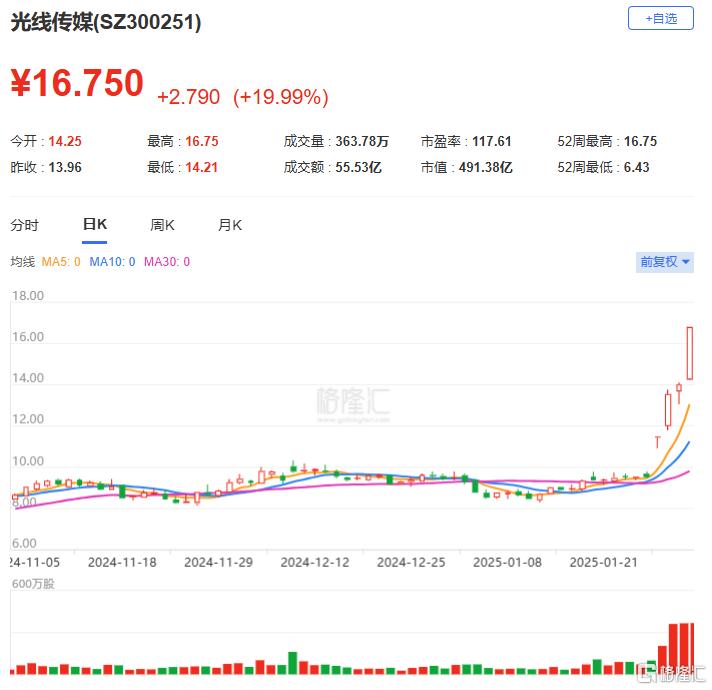The height and width of the screenshot is (690, 712).
Task: Click date label 2025-01-21 on axis
Action: pyautogui.click(x=603, y=562)
